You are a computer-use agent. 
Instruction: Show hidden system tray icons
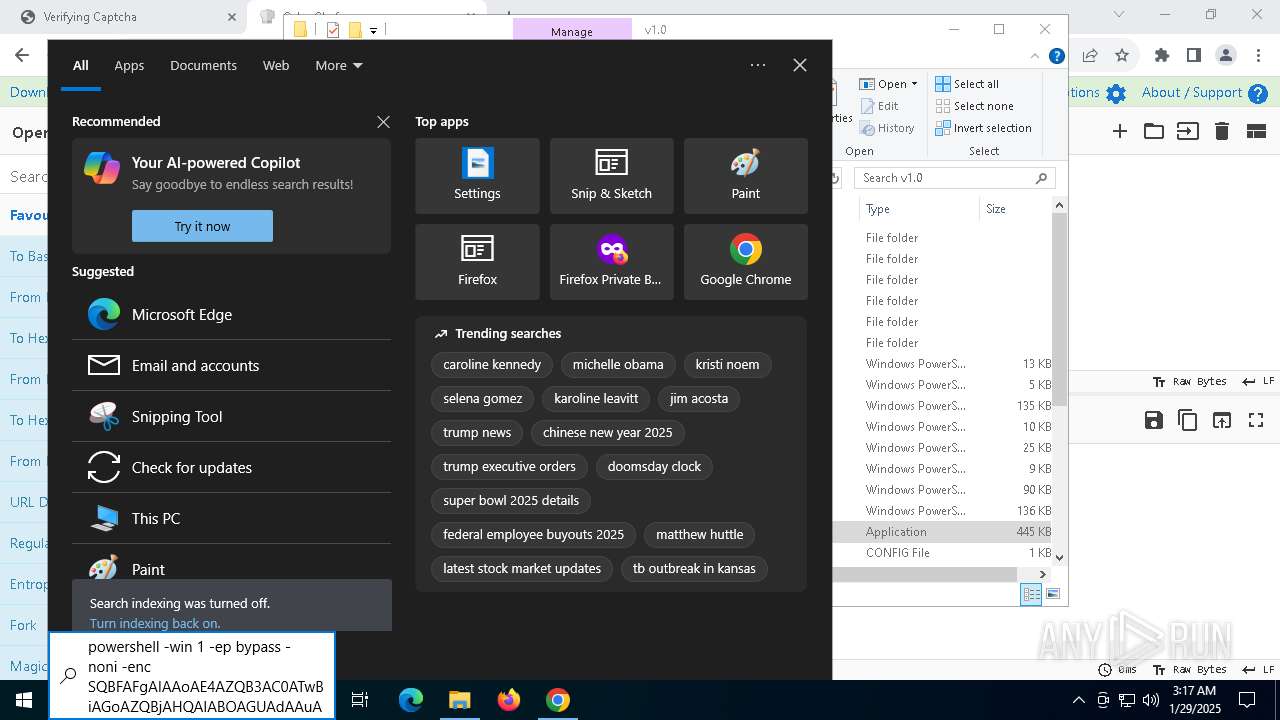point(1078,700)
